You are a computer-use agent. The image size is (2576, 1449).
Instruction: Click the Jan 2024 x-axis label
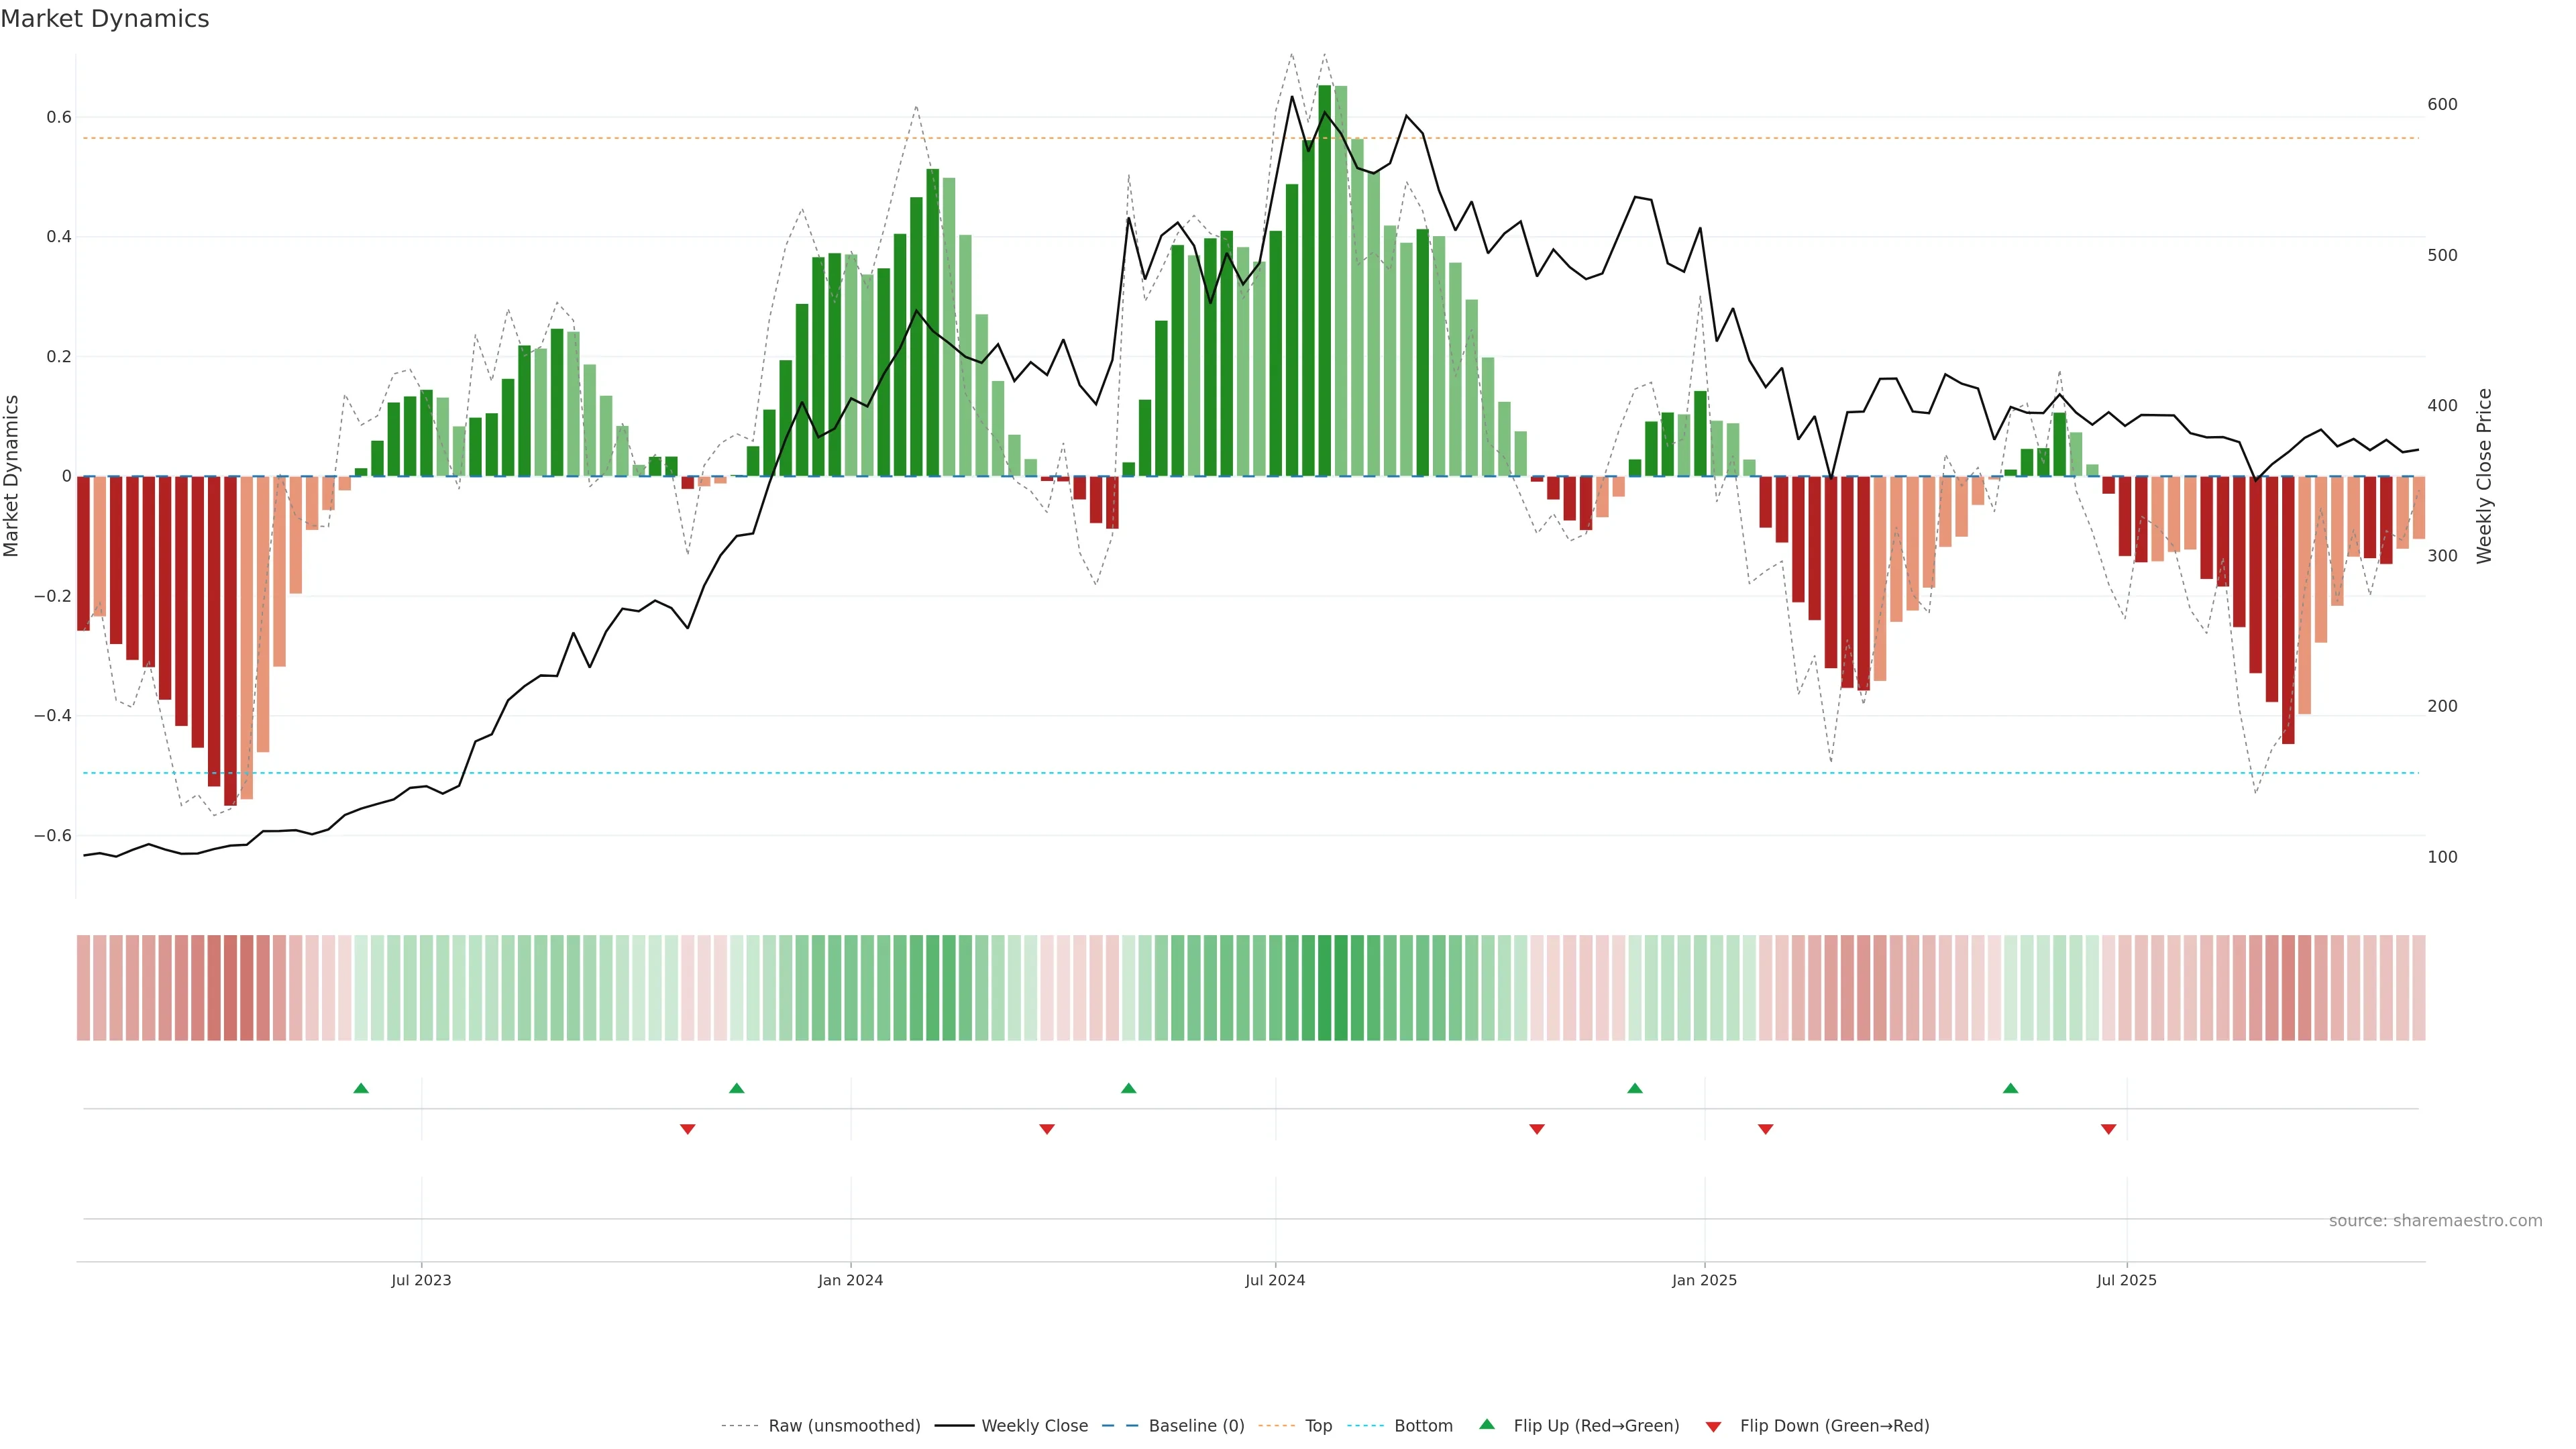click(850, 1280)
